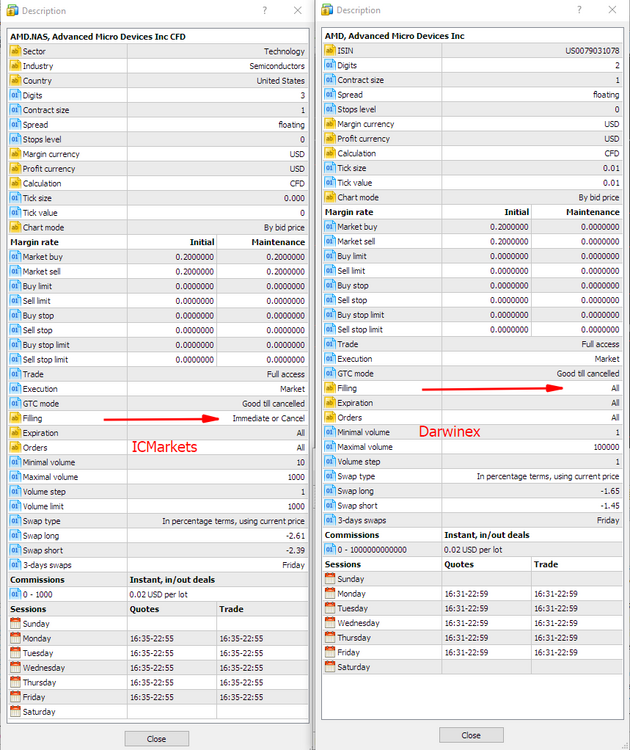
Task: Click the help question mark in left Description window
Action: [x=265, y=10]
